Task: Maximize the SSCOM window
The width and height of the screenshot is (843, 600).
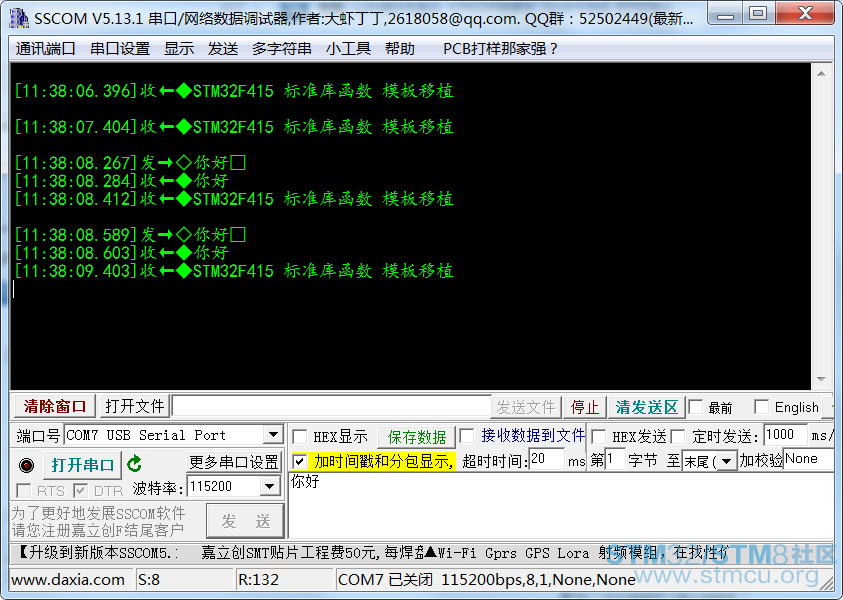Action: pos(759,14)
